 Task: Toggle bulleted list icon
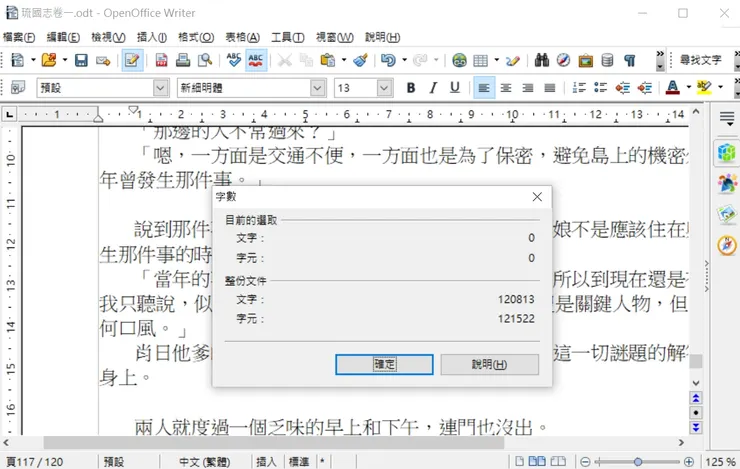[601, 88]
